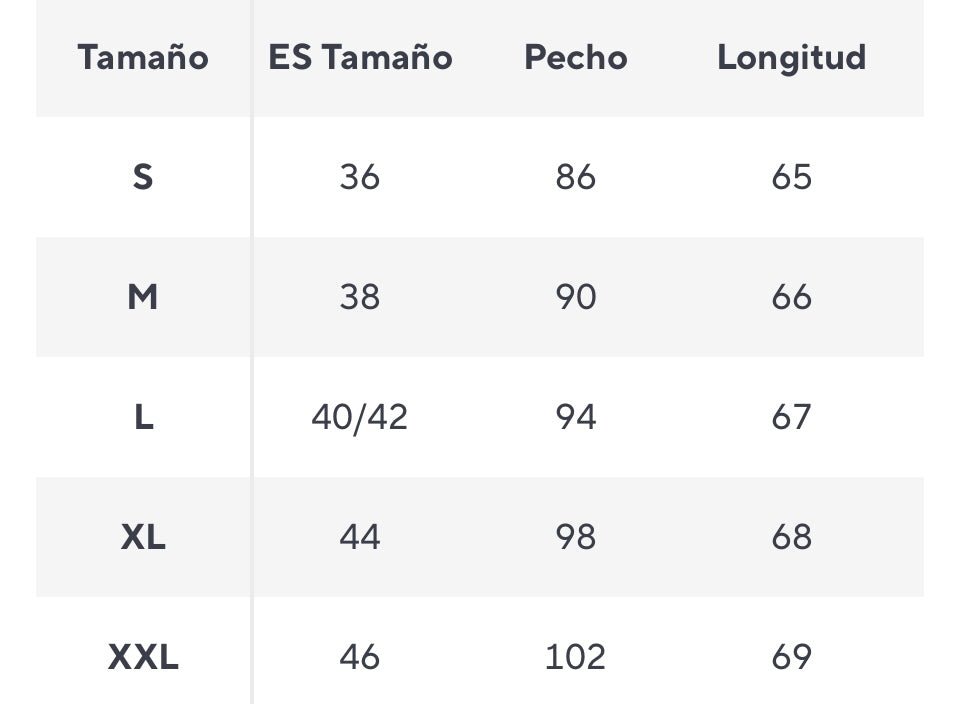Screen dimensions: 960x704
Task: Click length value 65
Action: click(791, 177)
